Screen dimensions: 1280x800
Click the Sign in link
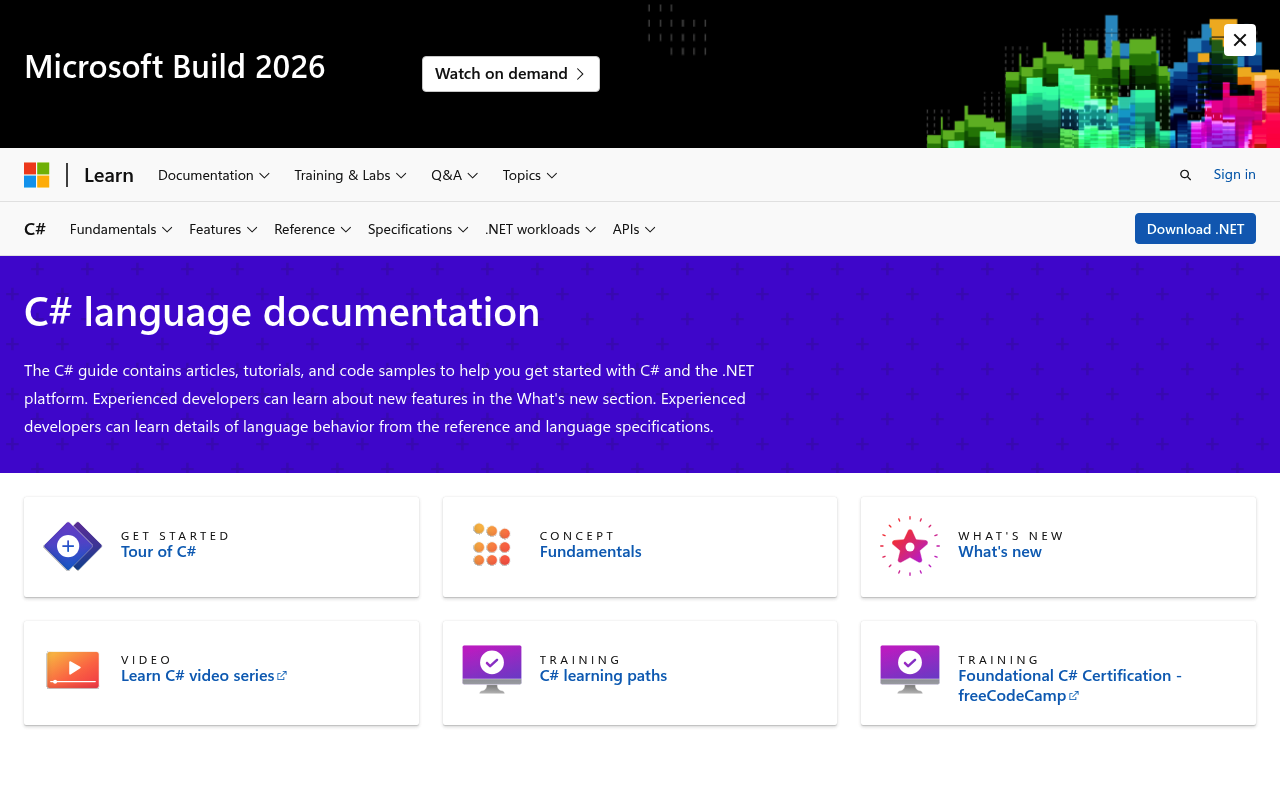1234,174
